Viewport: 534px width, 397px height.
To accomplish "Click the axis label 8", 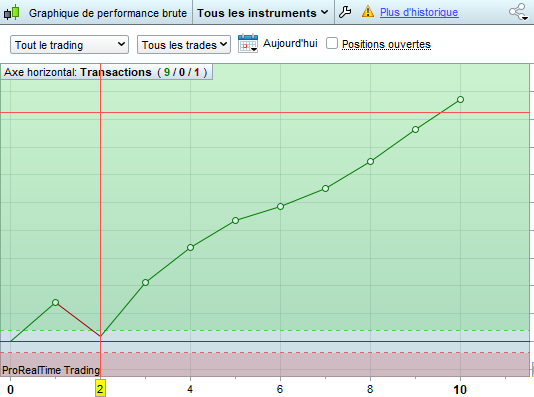I will point(370,389).
